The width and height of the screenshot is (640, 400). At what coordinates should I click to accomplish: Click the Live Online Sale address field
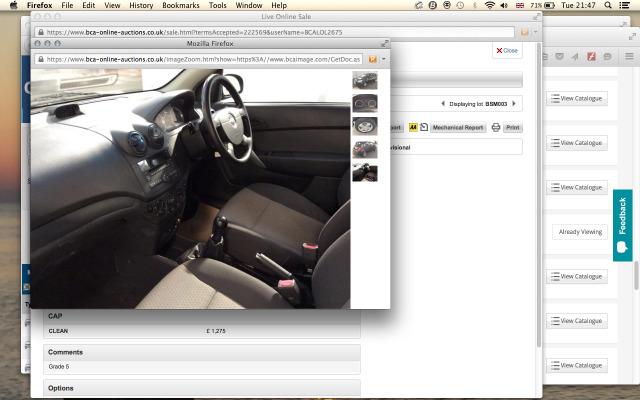coord(276,32)
